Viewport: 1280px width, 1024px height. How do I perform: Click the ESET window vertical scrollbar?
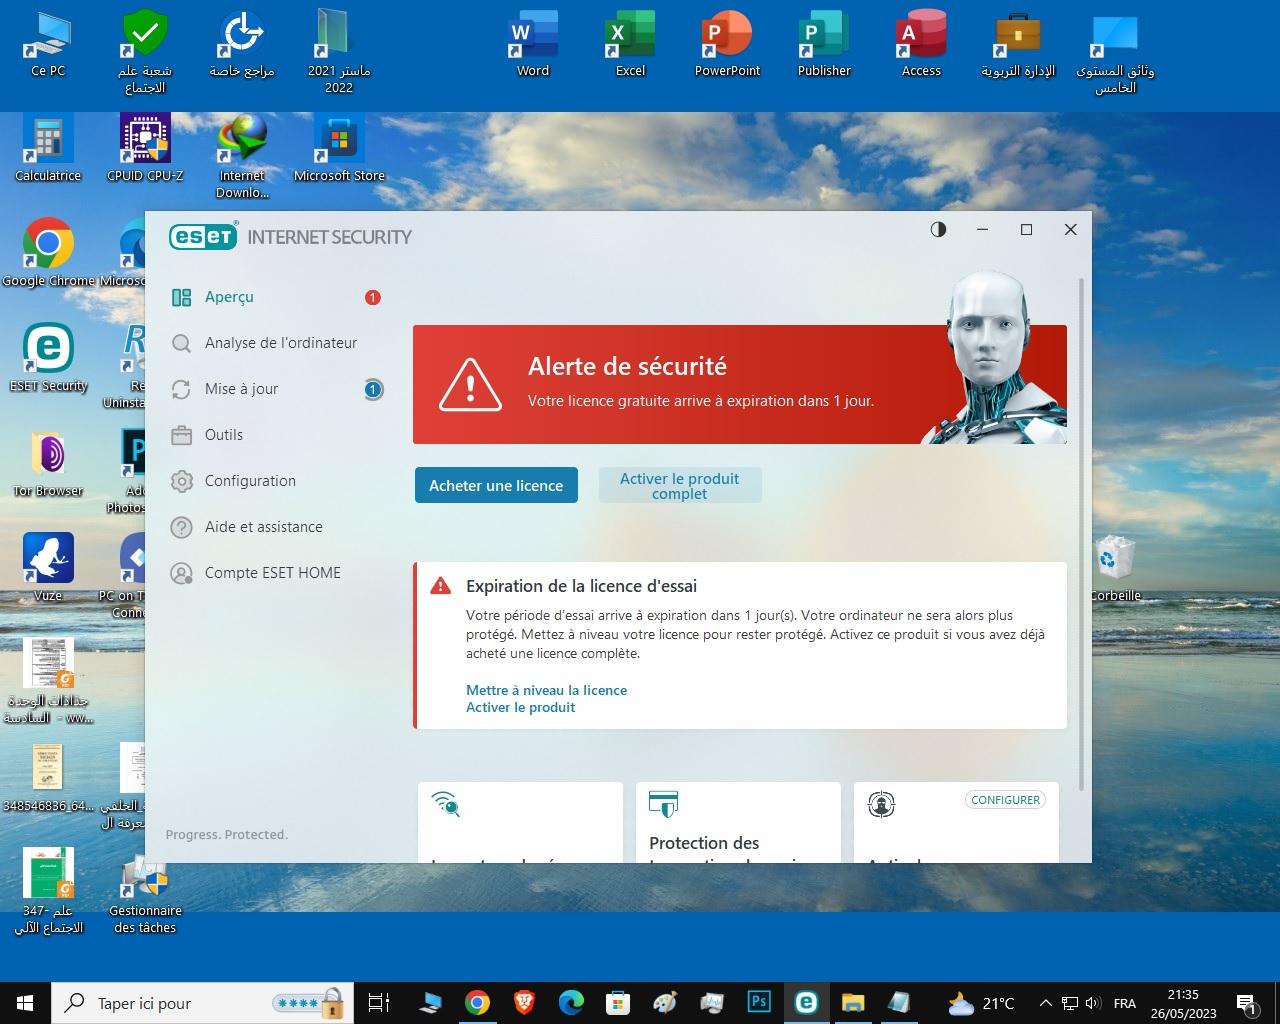(1081, 535)
